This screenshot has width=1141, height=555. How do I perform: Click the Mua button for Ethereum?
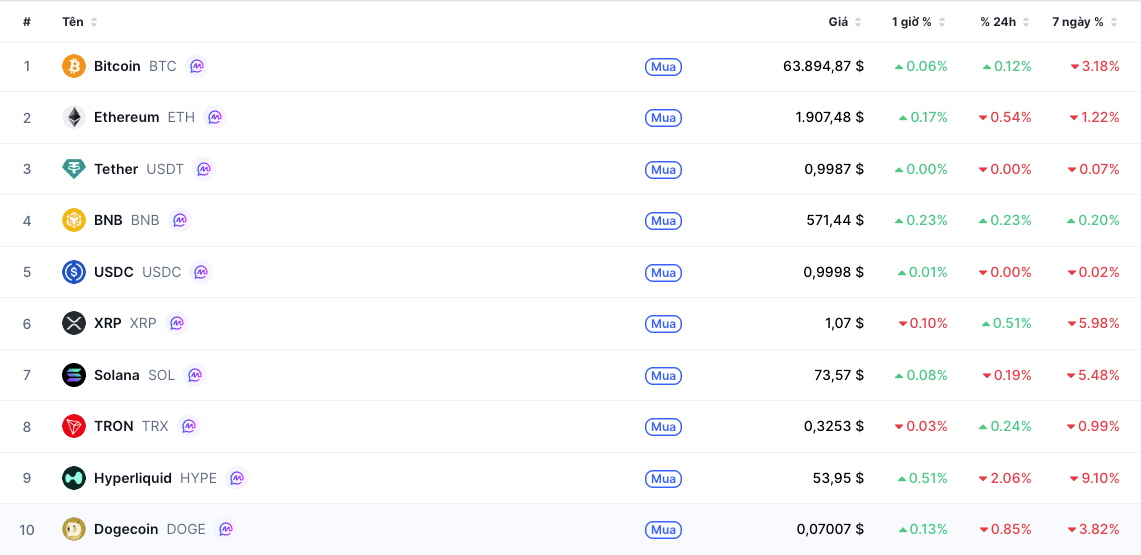663,118
